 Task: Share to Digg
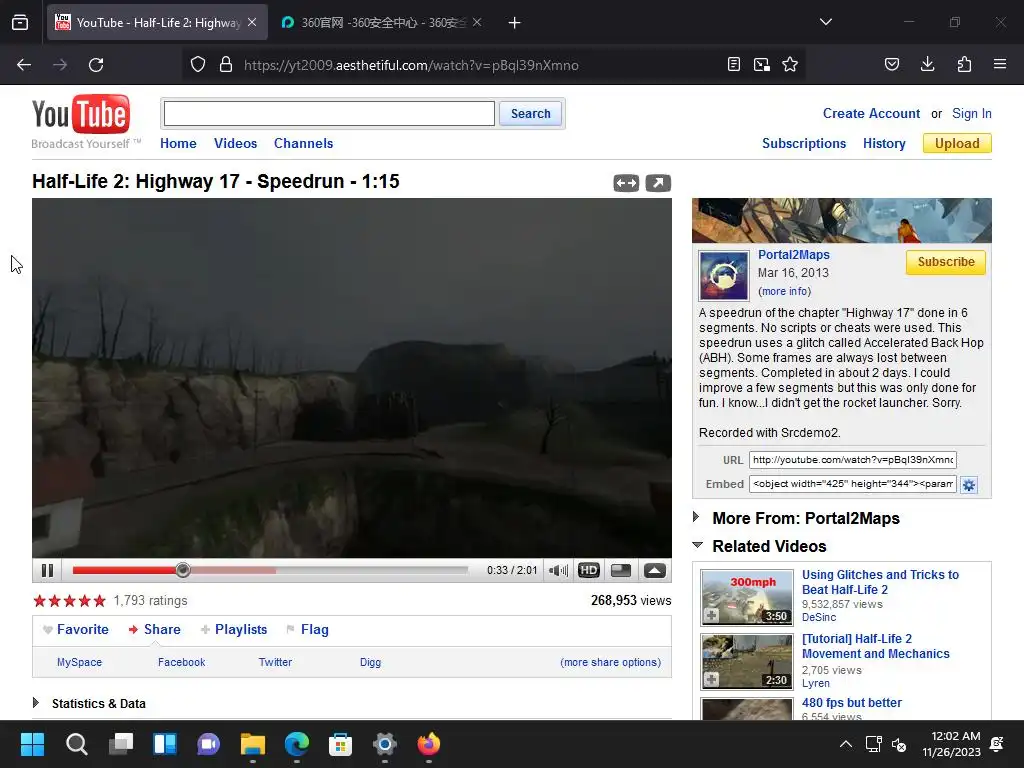(x=370, y=662)
